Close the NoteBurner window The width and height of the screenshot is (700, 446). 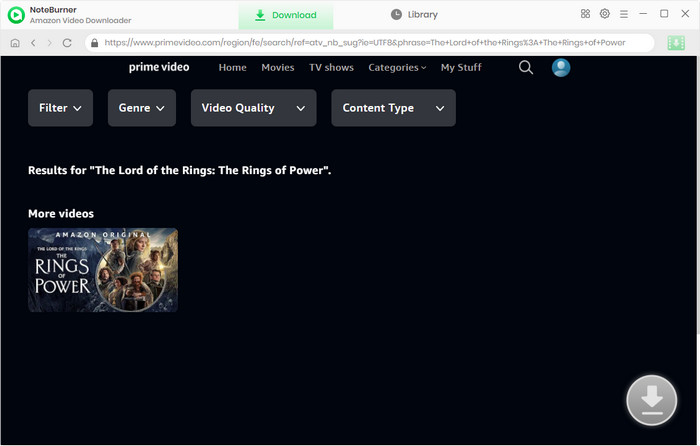coord(685,14)
